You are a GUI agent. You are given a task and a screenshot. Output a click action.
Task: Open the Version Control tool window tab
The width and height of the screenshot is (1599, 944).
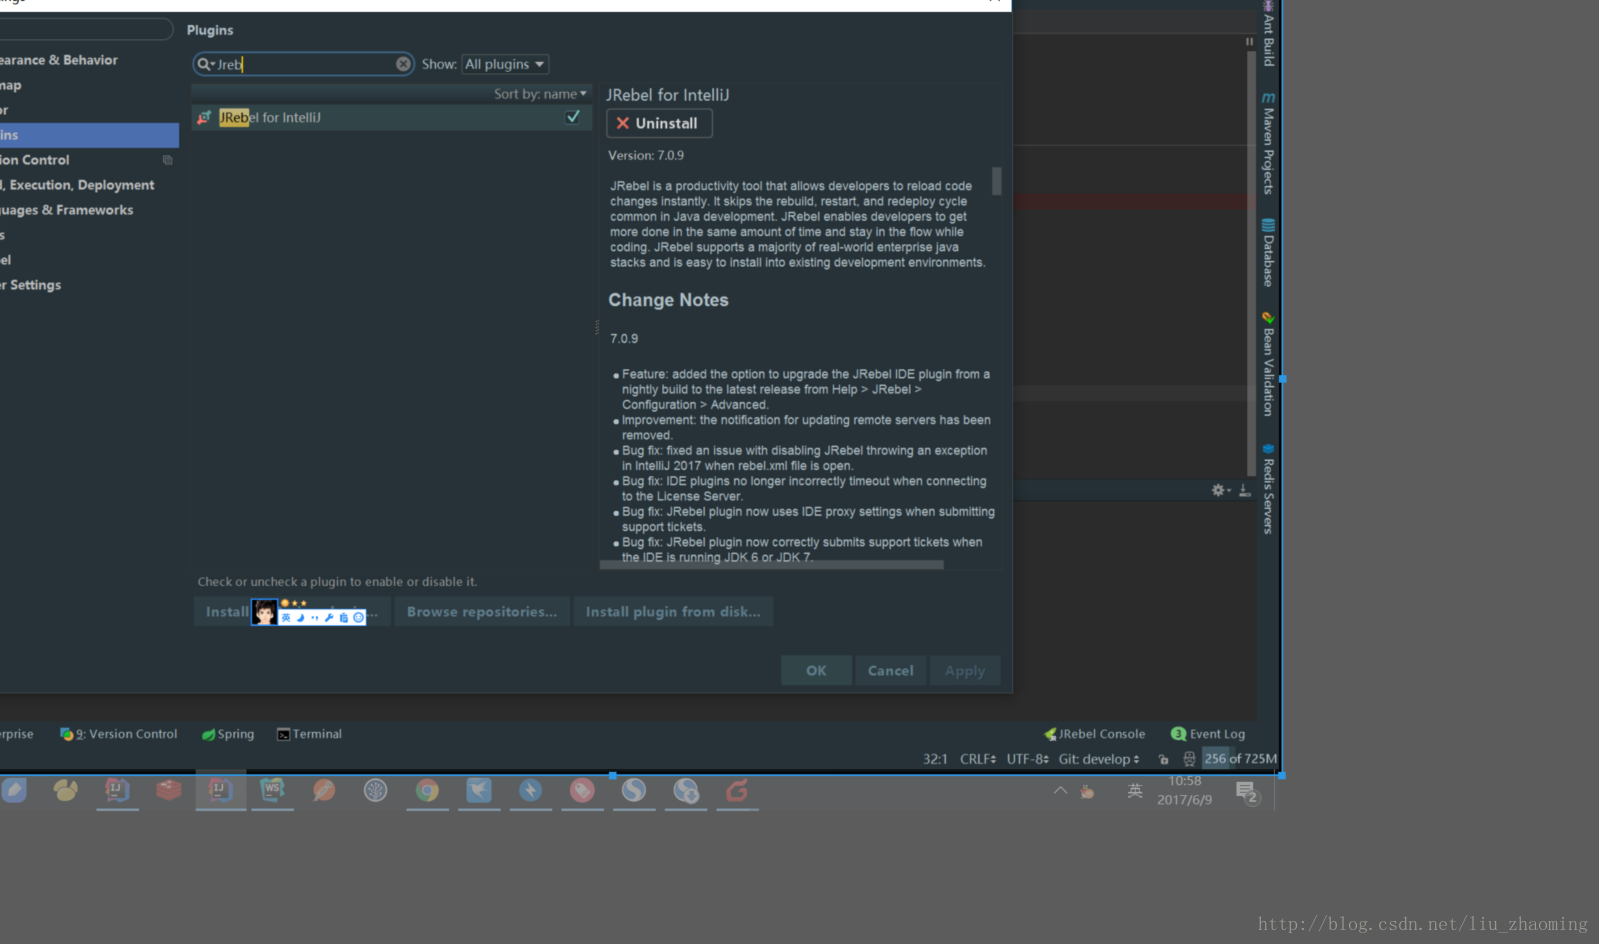click(x=119, y=734)
